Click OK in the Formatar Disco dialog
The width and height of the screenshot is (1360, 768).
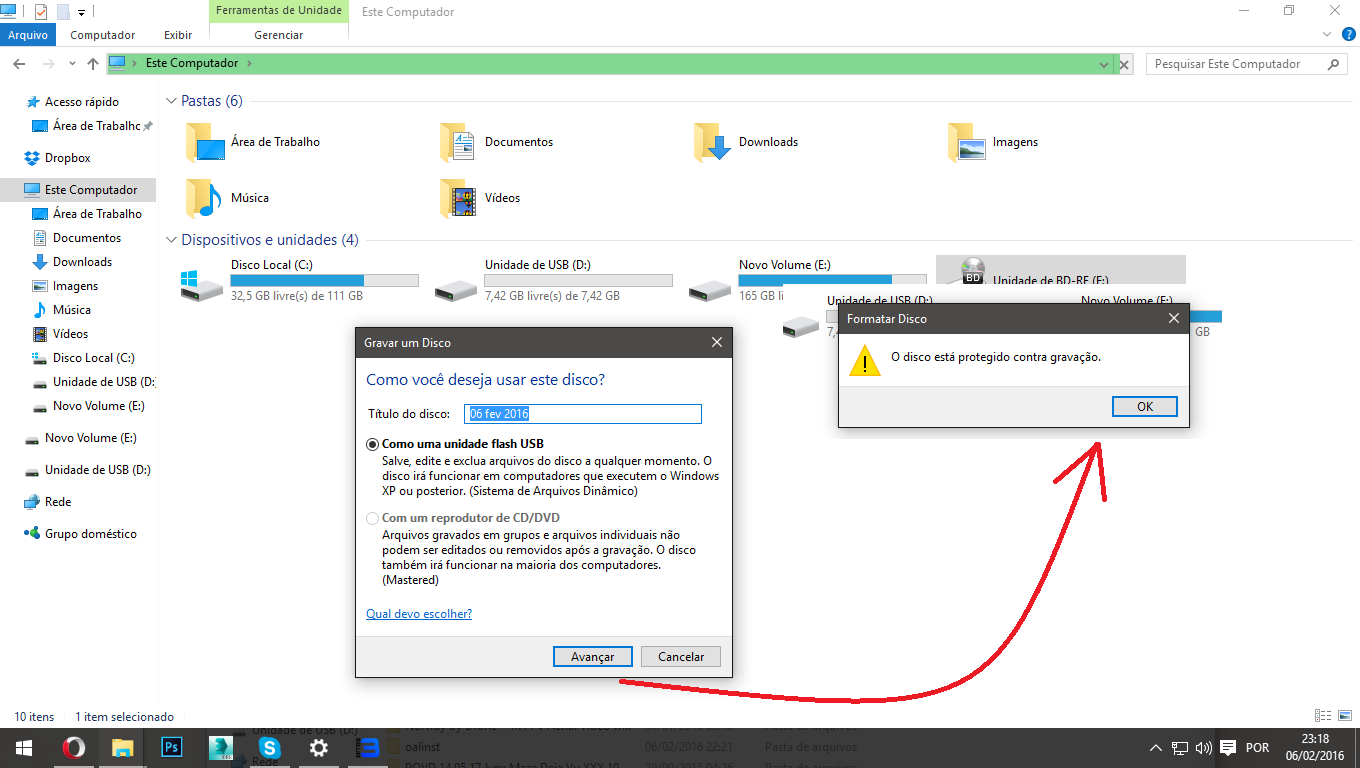(1145, 407)
